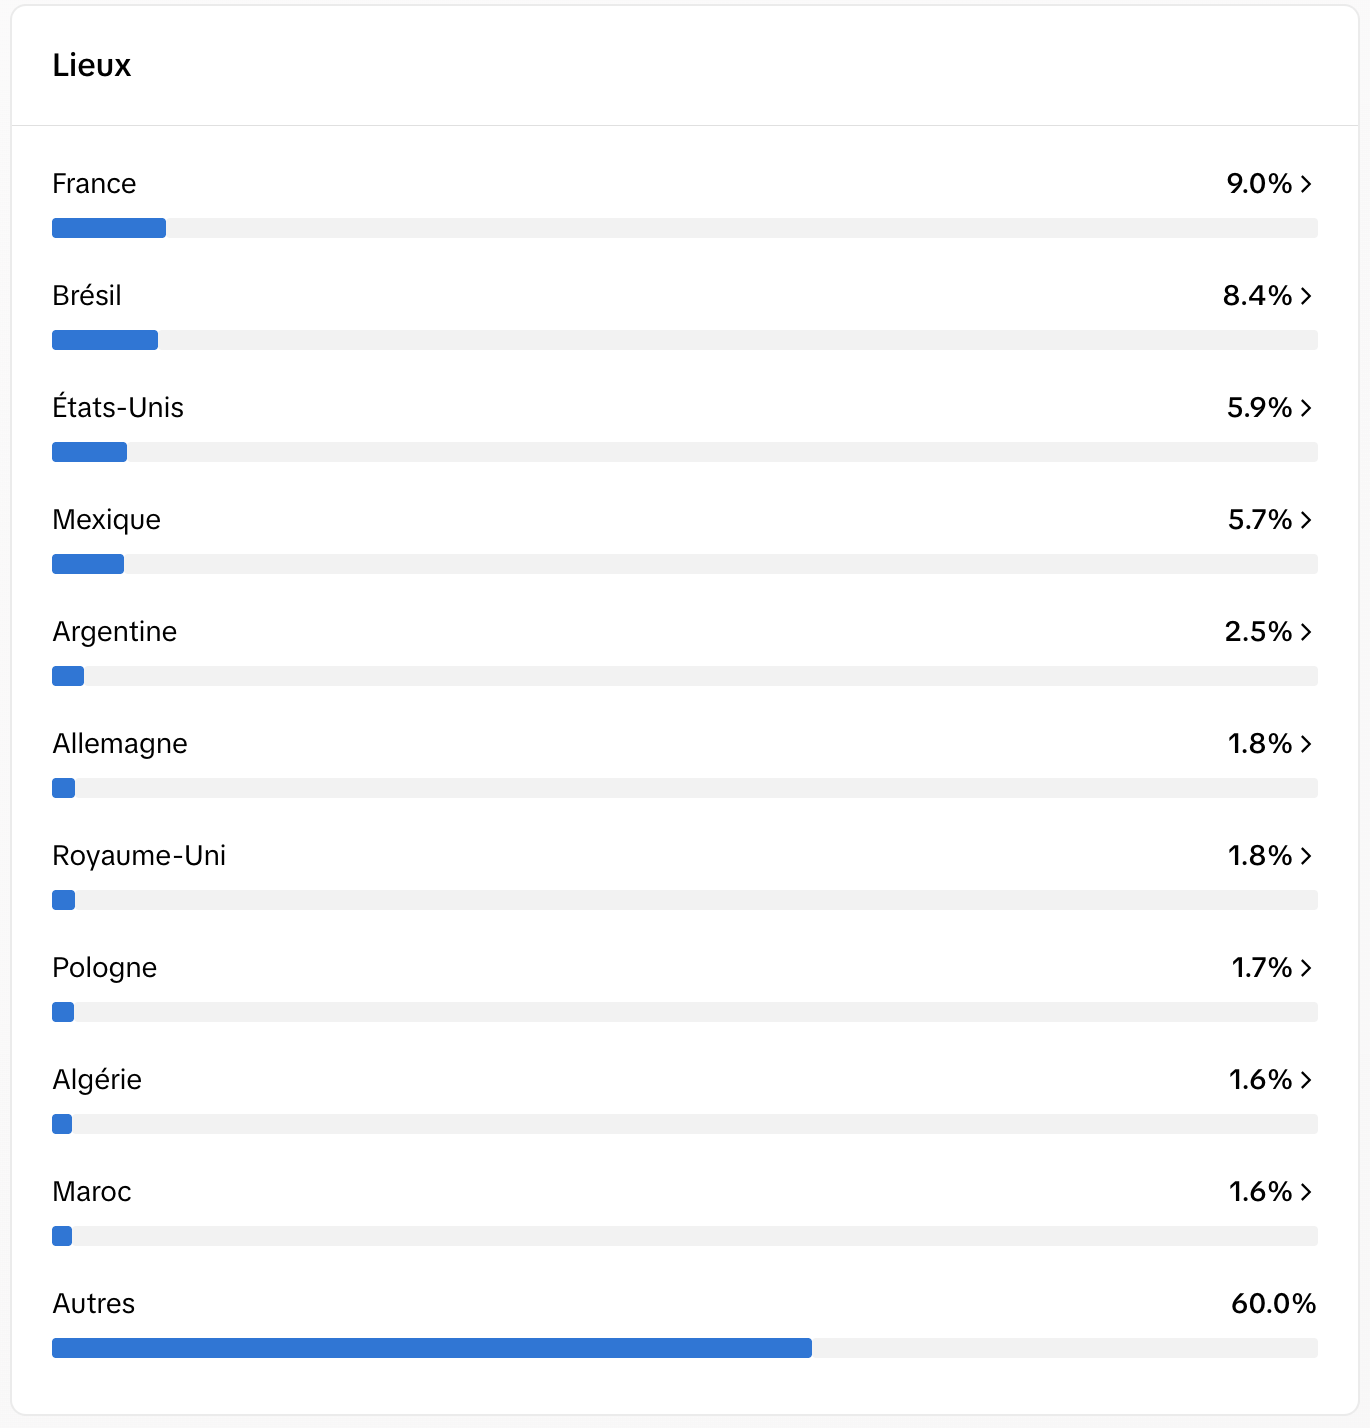Open Allemagne details with chevron icon

1306,744
